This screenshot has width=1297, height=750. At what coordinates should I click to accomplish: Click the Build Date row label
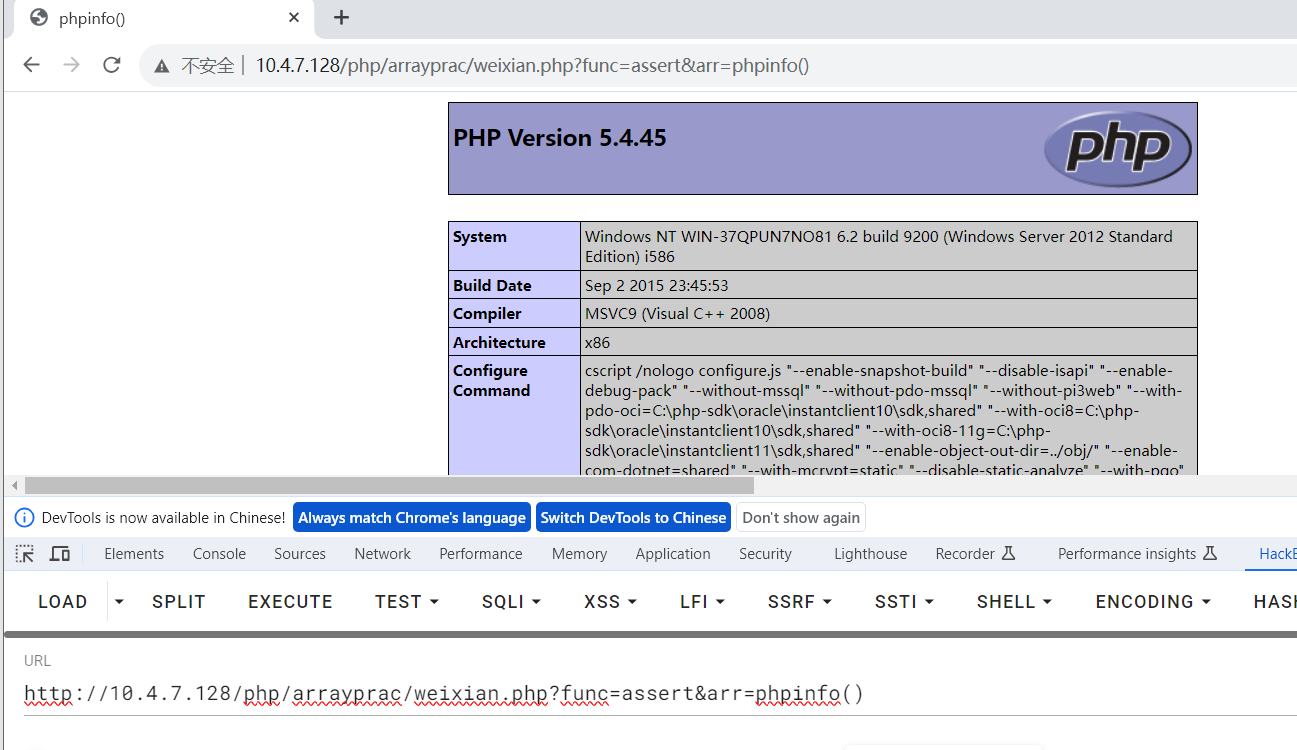pyautogui.click(x=492, y=285)
